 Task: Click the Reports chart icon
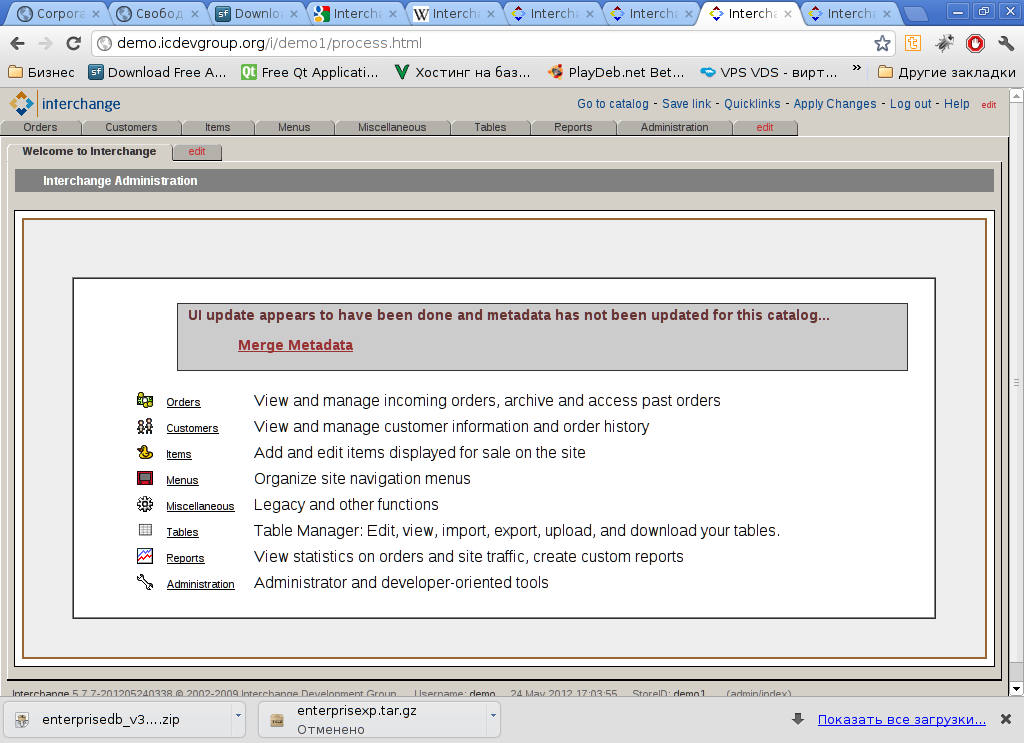(x=145, y=556)
